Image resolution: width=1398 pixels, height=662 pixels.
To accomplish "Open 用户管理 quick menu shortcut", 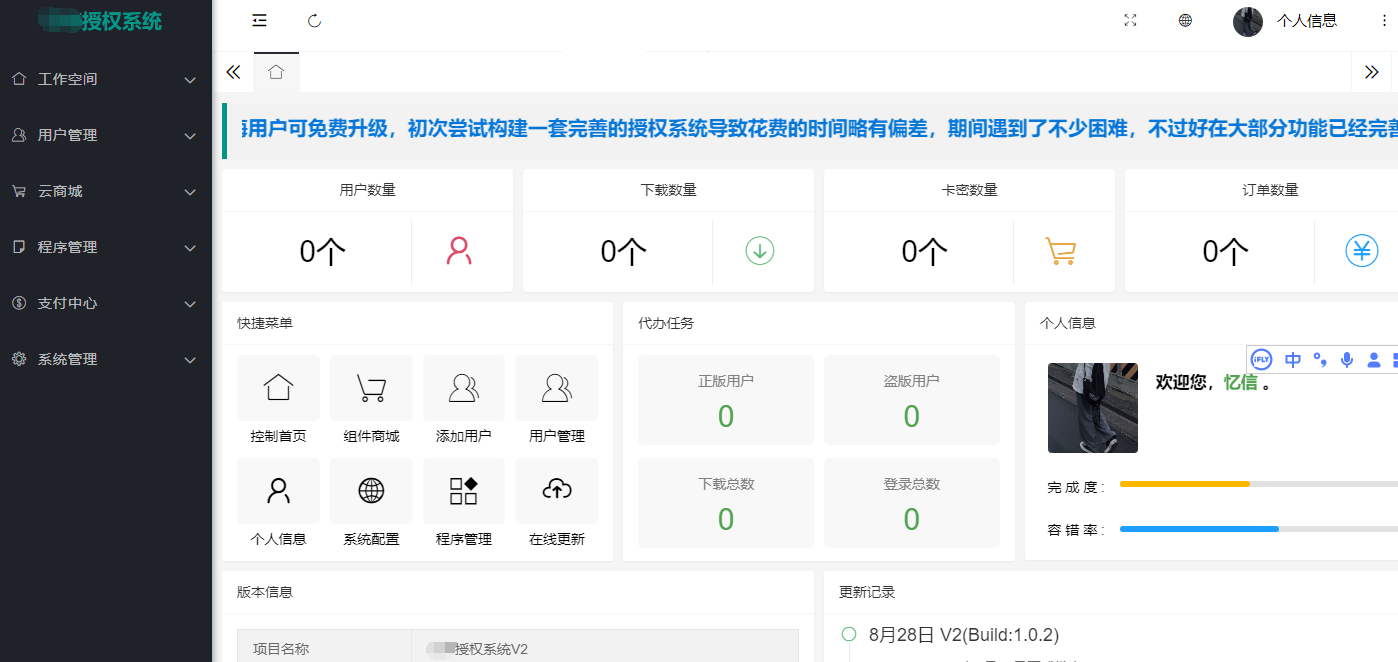I will coord(556,400).
